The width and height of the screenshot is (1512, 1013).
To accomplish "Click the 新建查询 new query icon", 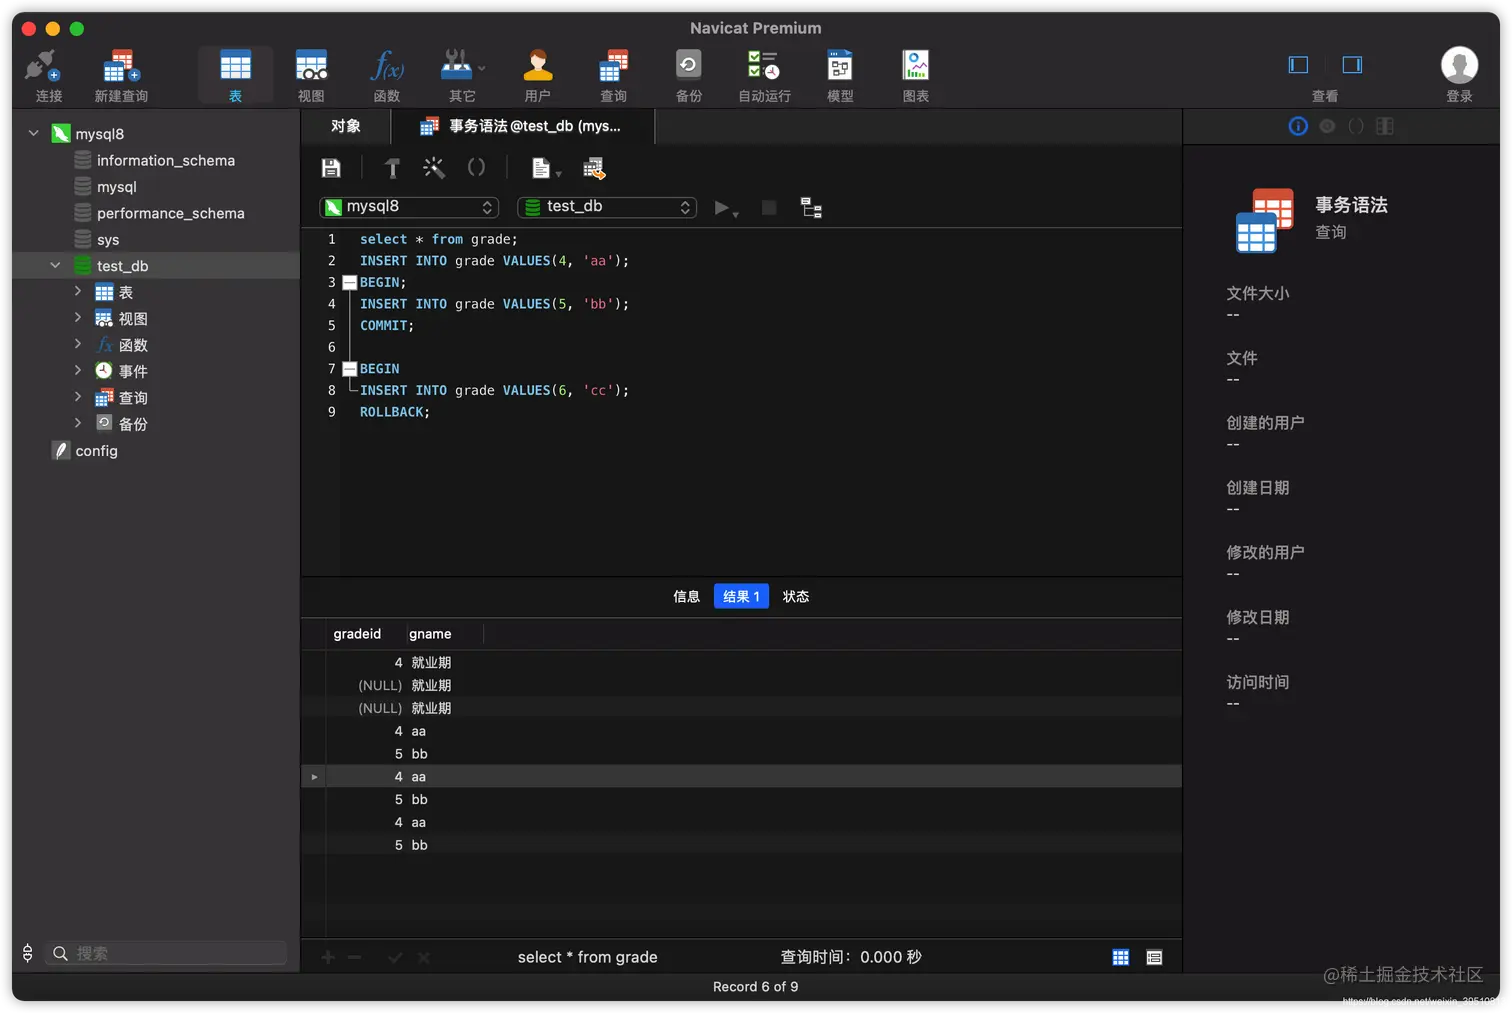I will coord(121,76).
